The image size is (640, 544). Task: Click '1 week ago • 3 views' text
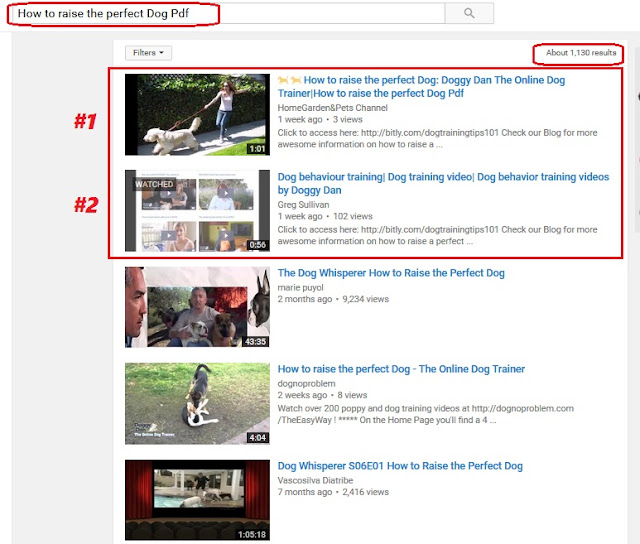(x=320, y=120)
